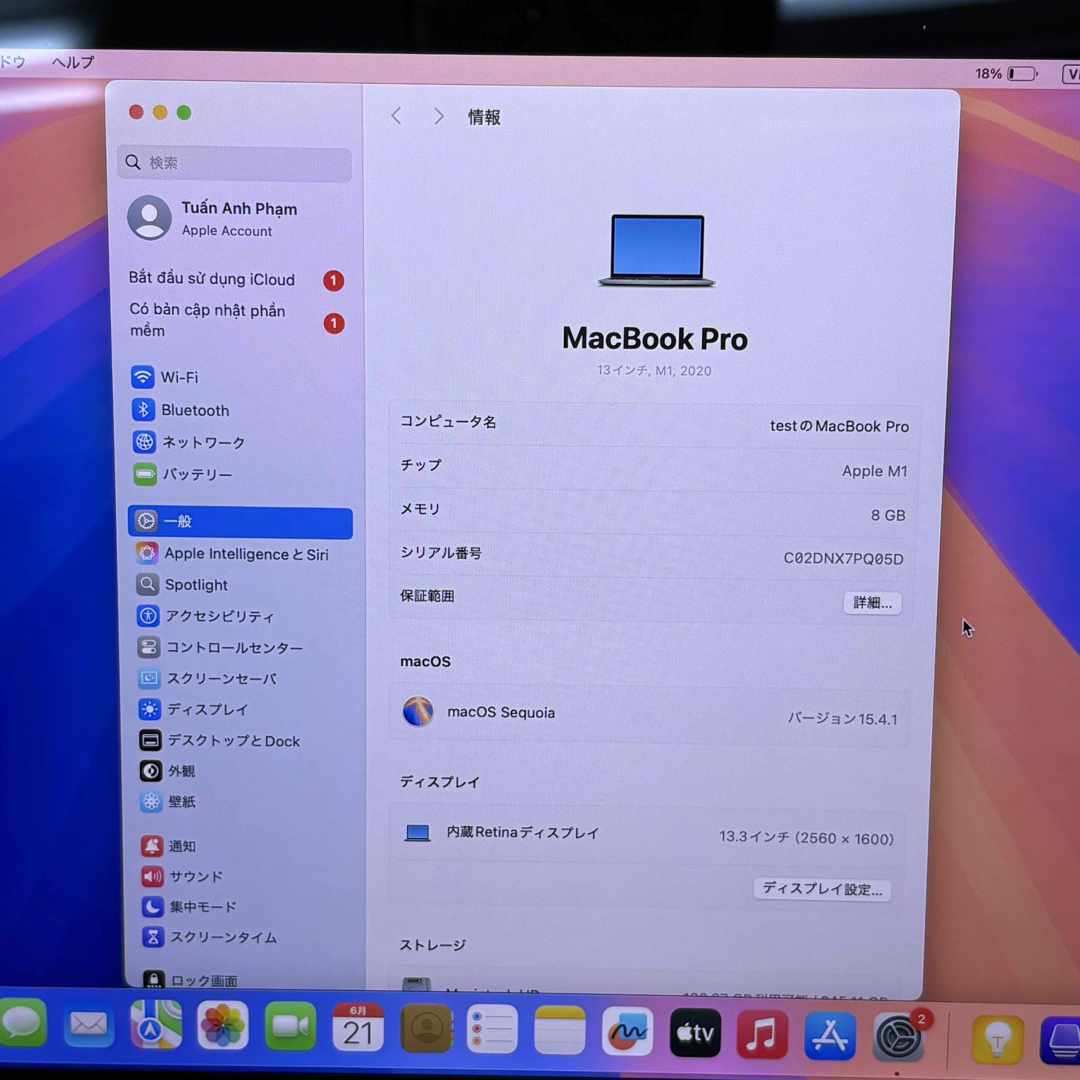1080x1080 pixels.
Task: Click the ディスプレイ設定... button
Action: pyautogui.click(x=822, y=889)
